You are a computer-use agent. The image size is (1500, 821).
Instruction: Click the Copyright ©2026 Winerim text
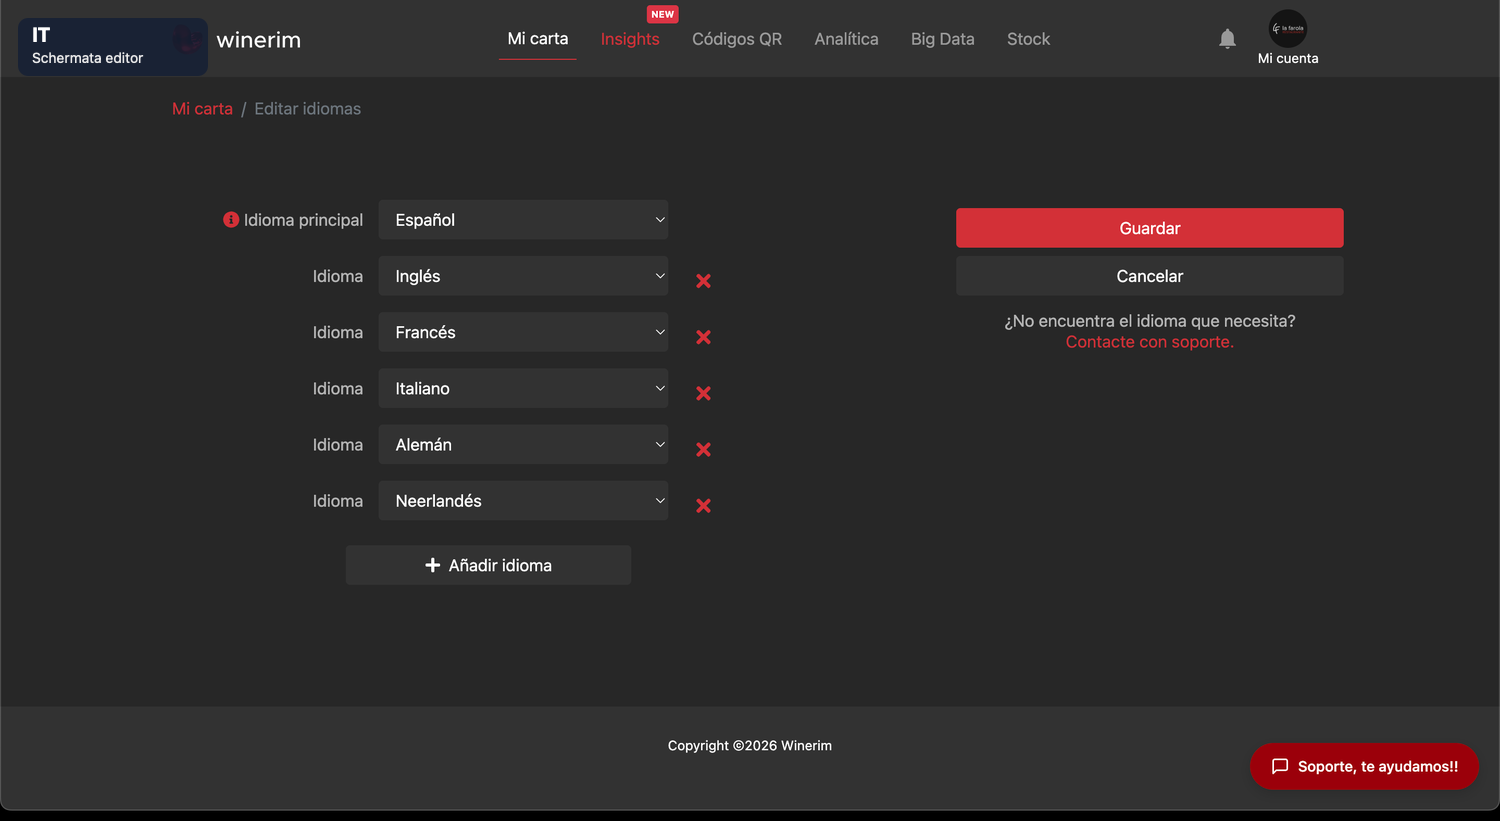click(750, 746)
